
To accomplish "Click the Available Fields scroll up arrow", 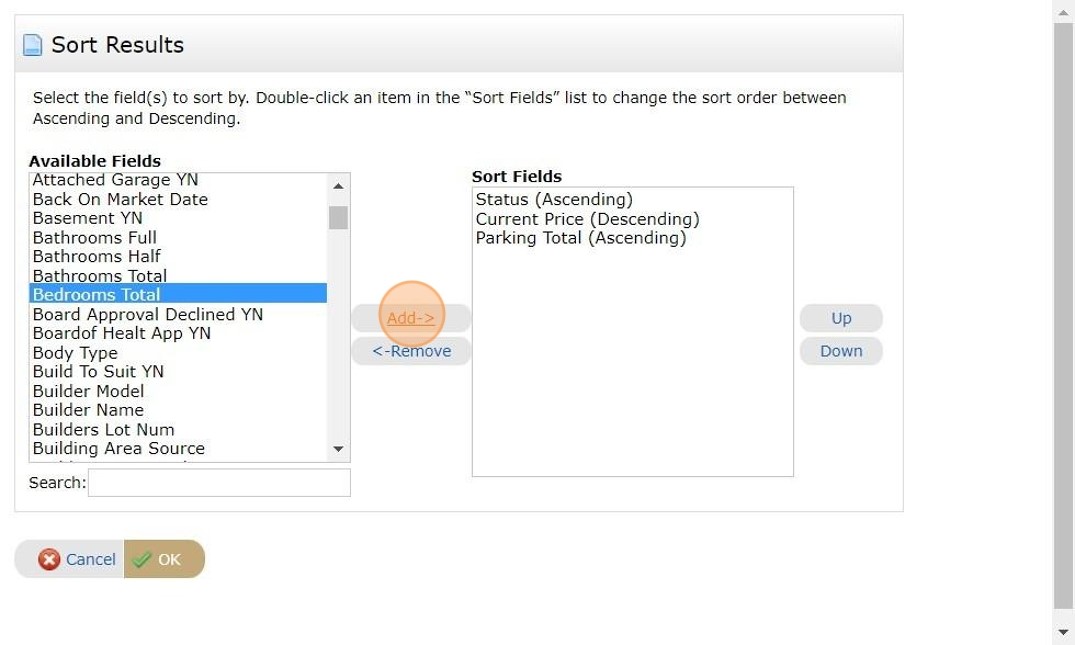I will coord(338,185).
